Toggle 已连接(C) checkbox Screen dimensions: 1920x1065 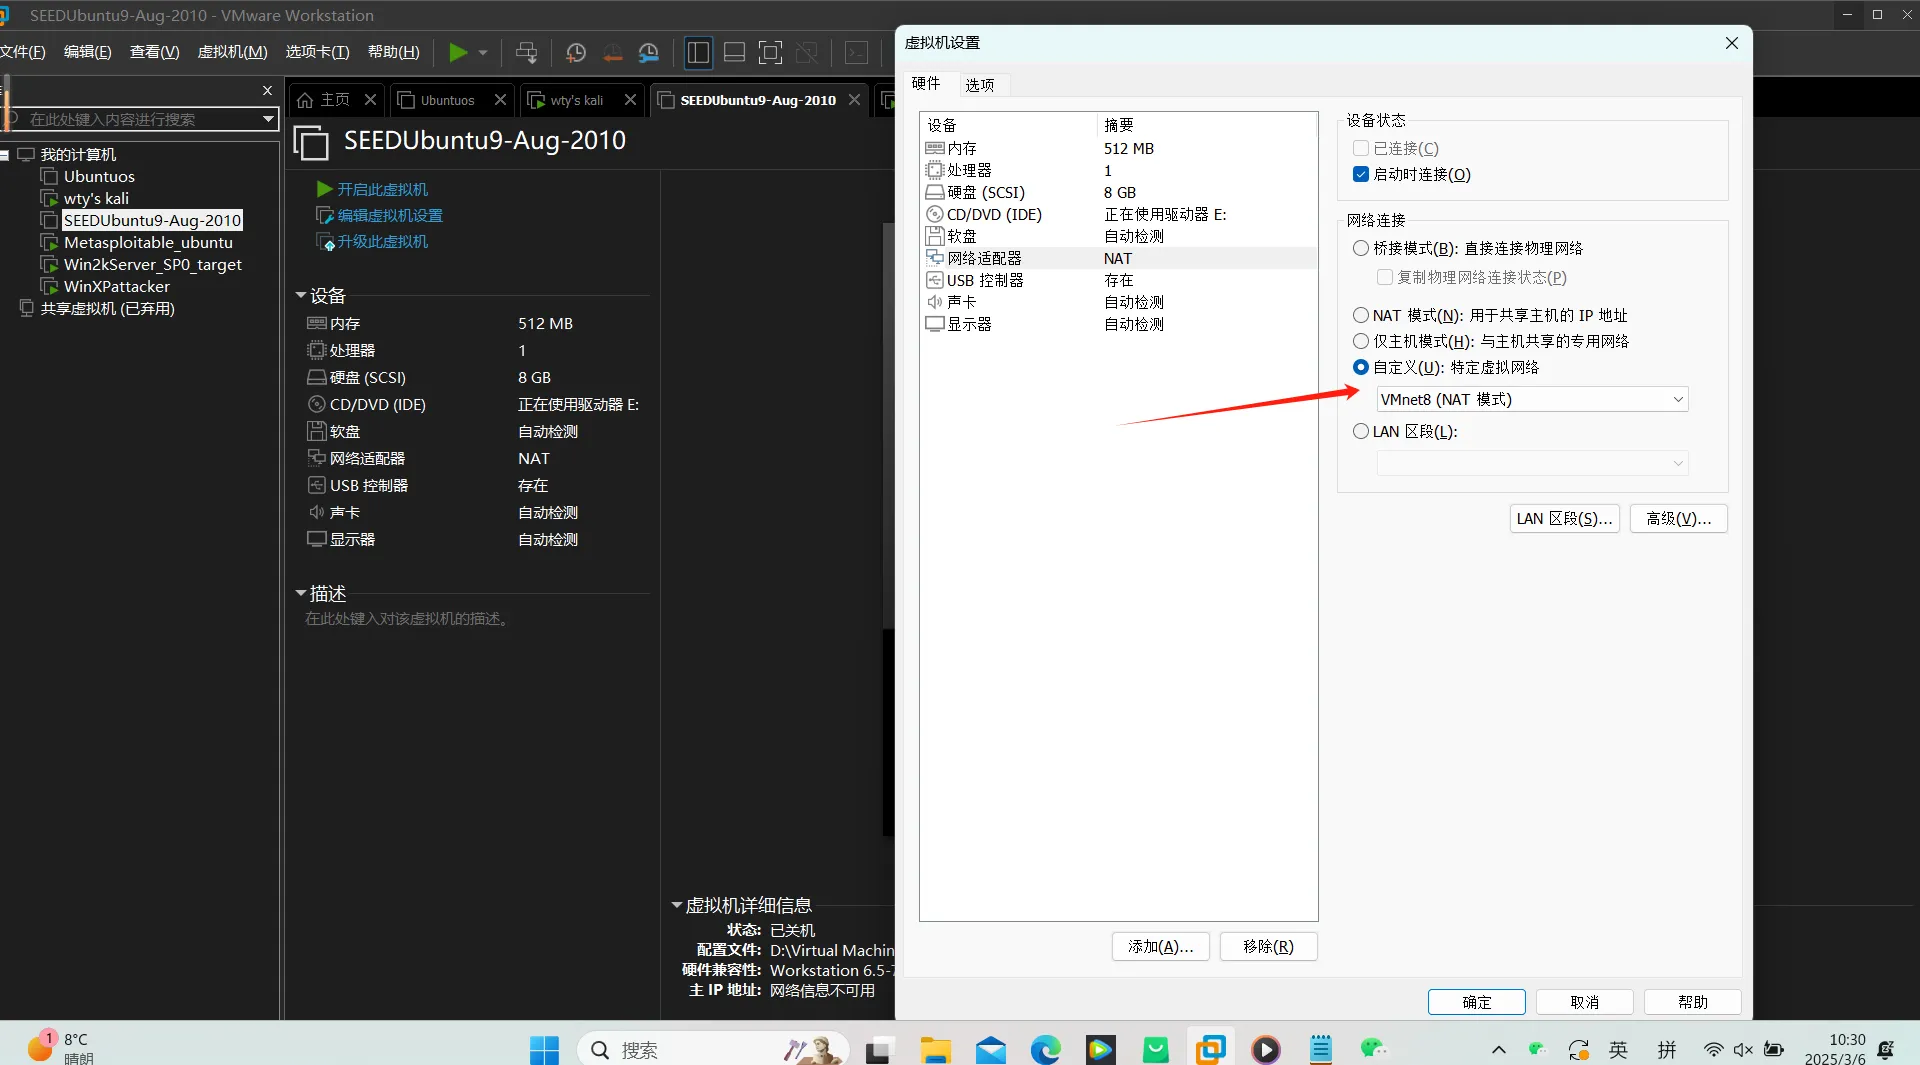click(x=1360, y=148)
